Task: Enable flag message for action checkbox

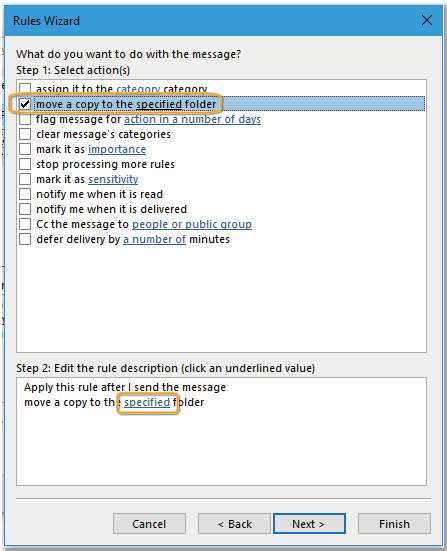Action: [x=25, y=119]
